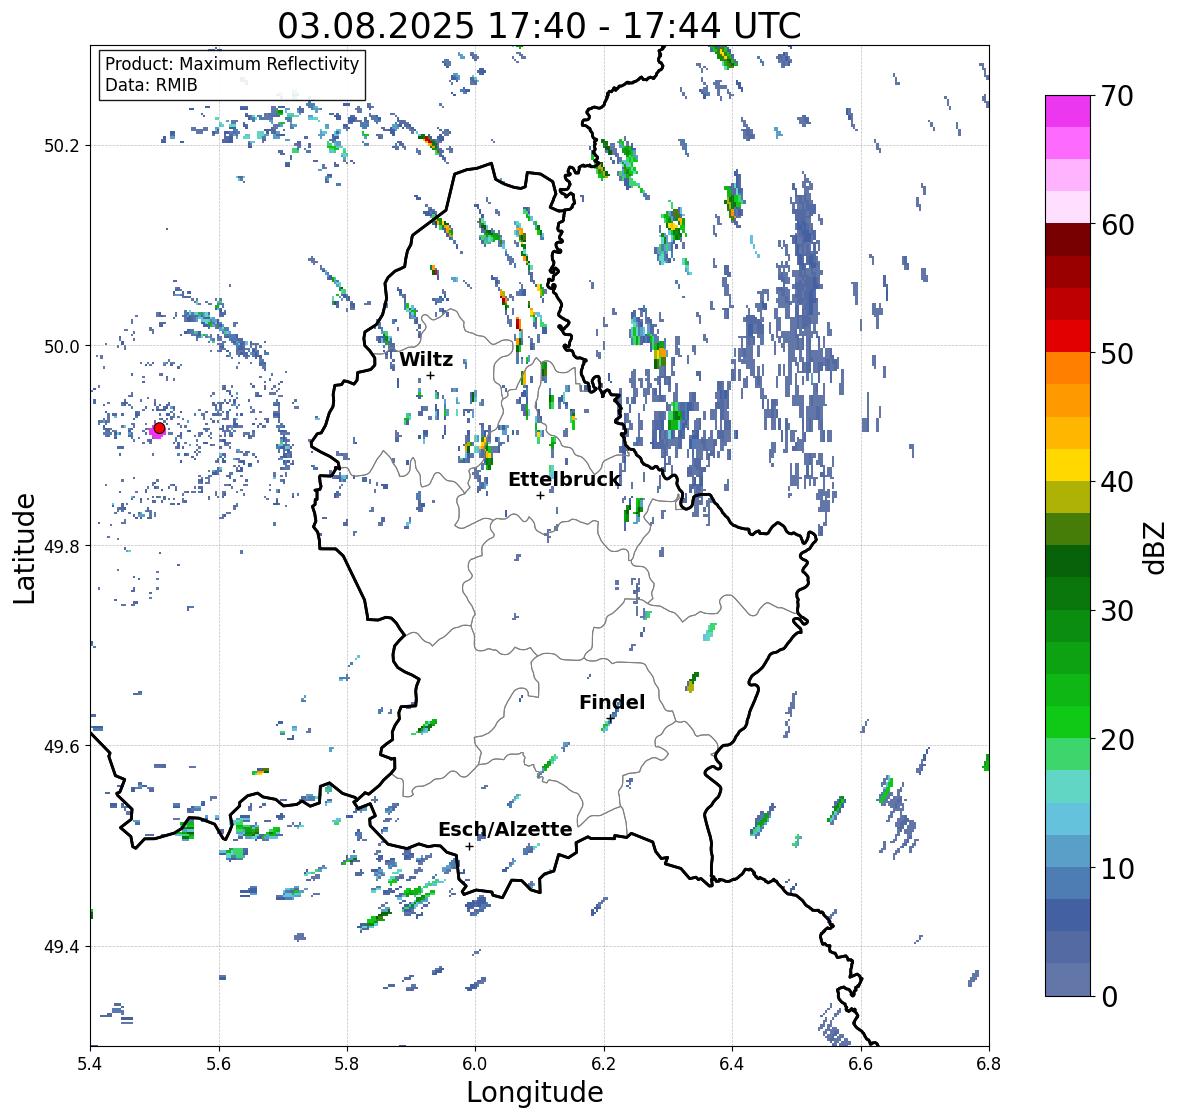This screenshot has height=1117, width=1179.
Task: Click the yellow segment above 40 dBZ
Action: click(x=1068, y=465)
